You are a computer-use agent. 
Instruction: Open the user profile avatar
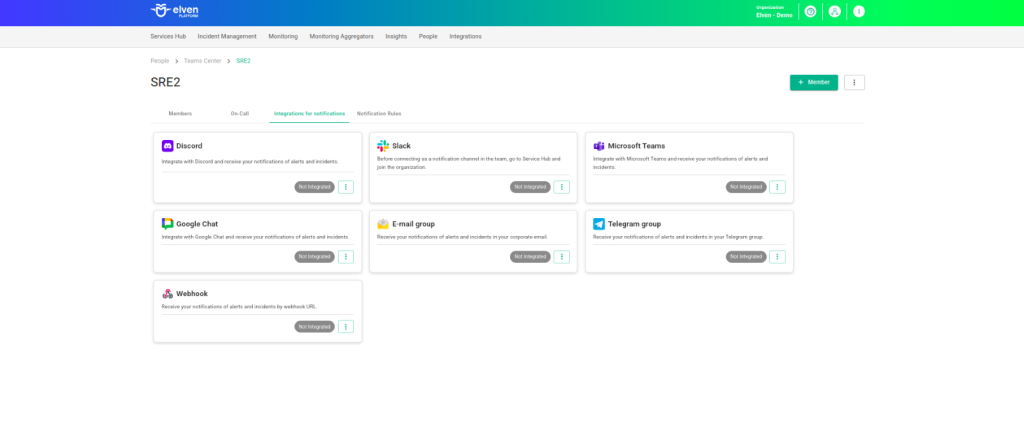858,12
